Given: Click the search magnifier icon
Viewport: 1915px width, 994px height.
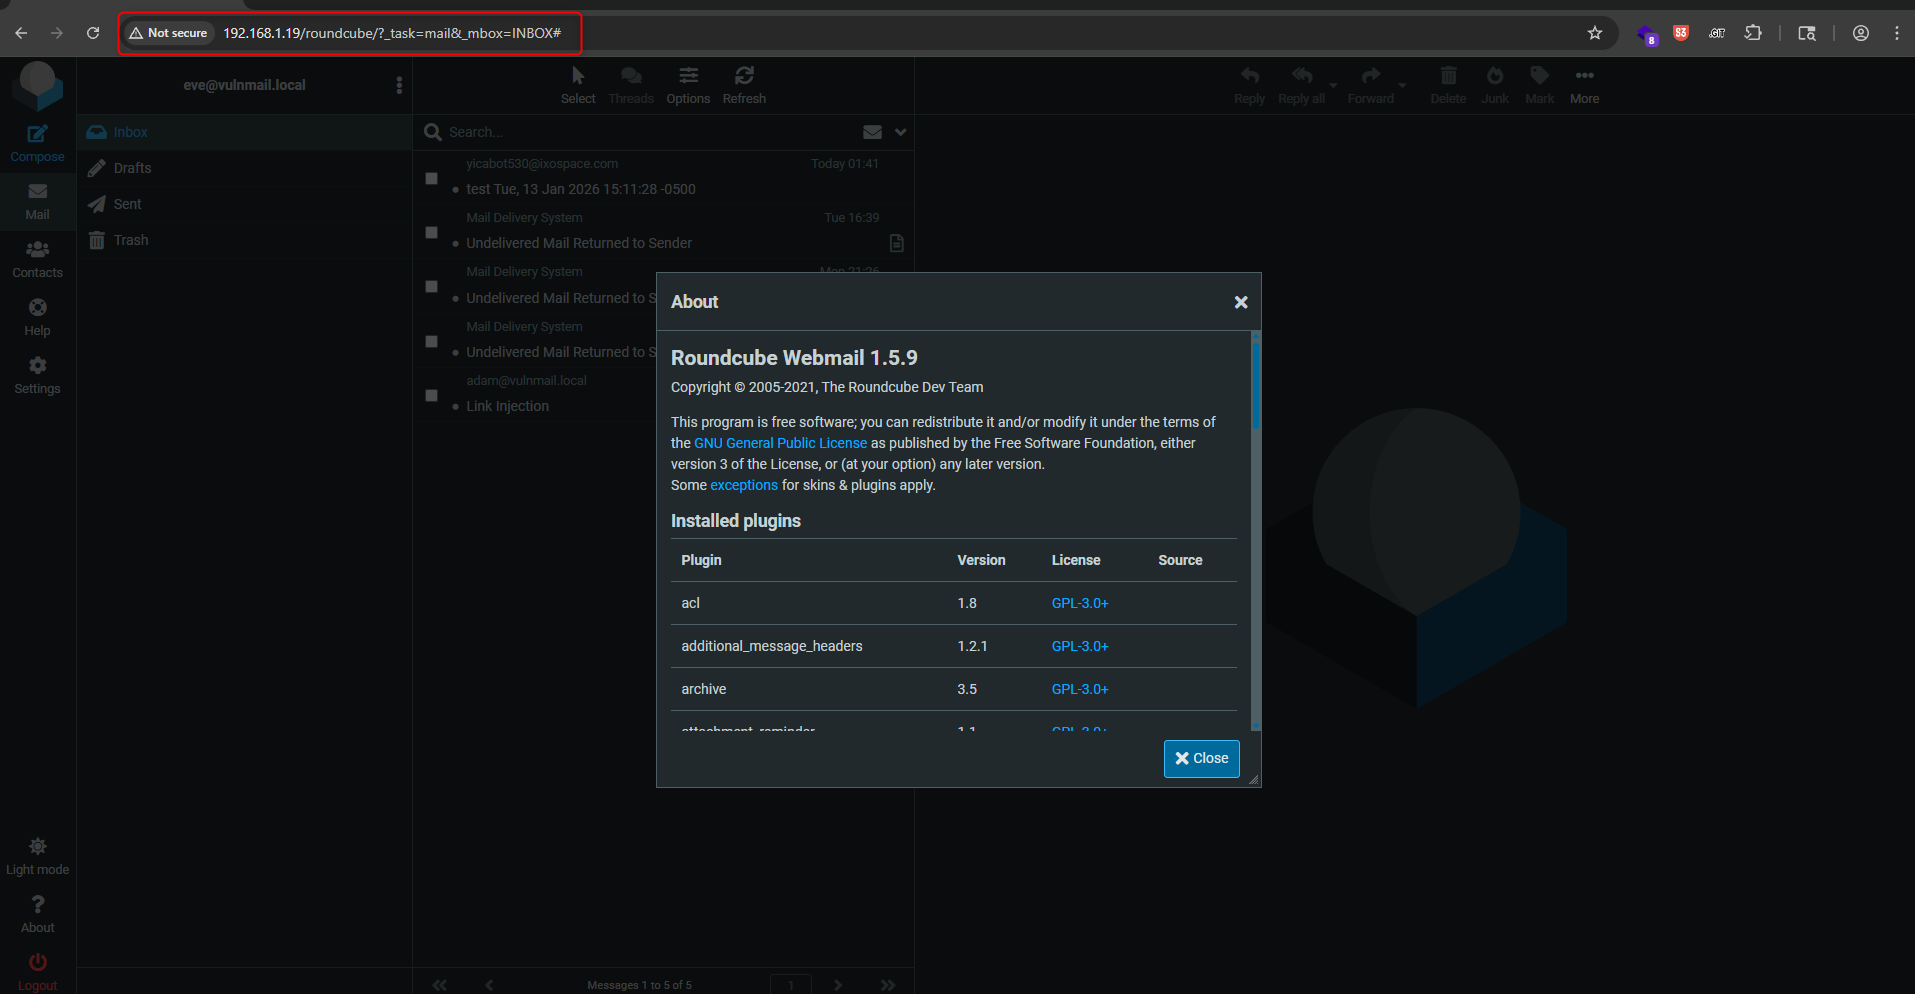Looking at the screenshot, I should 433,132.
